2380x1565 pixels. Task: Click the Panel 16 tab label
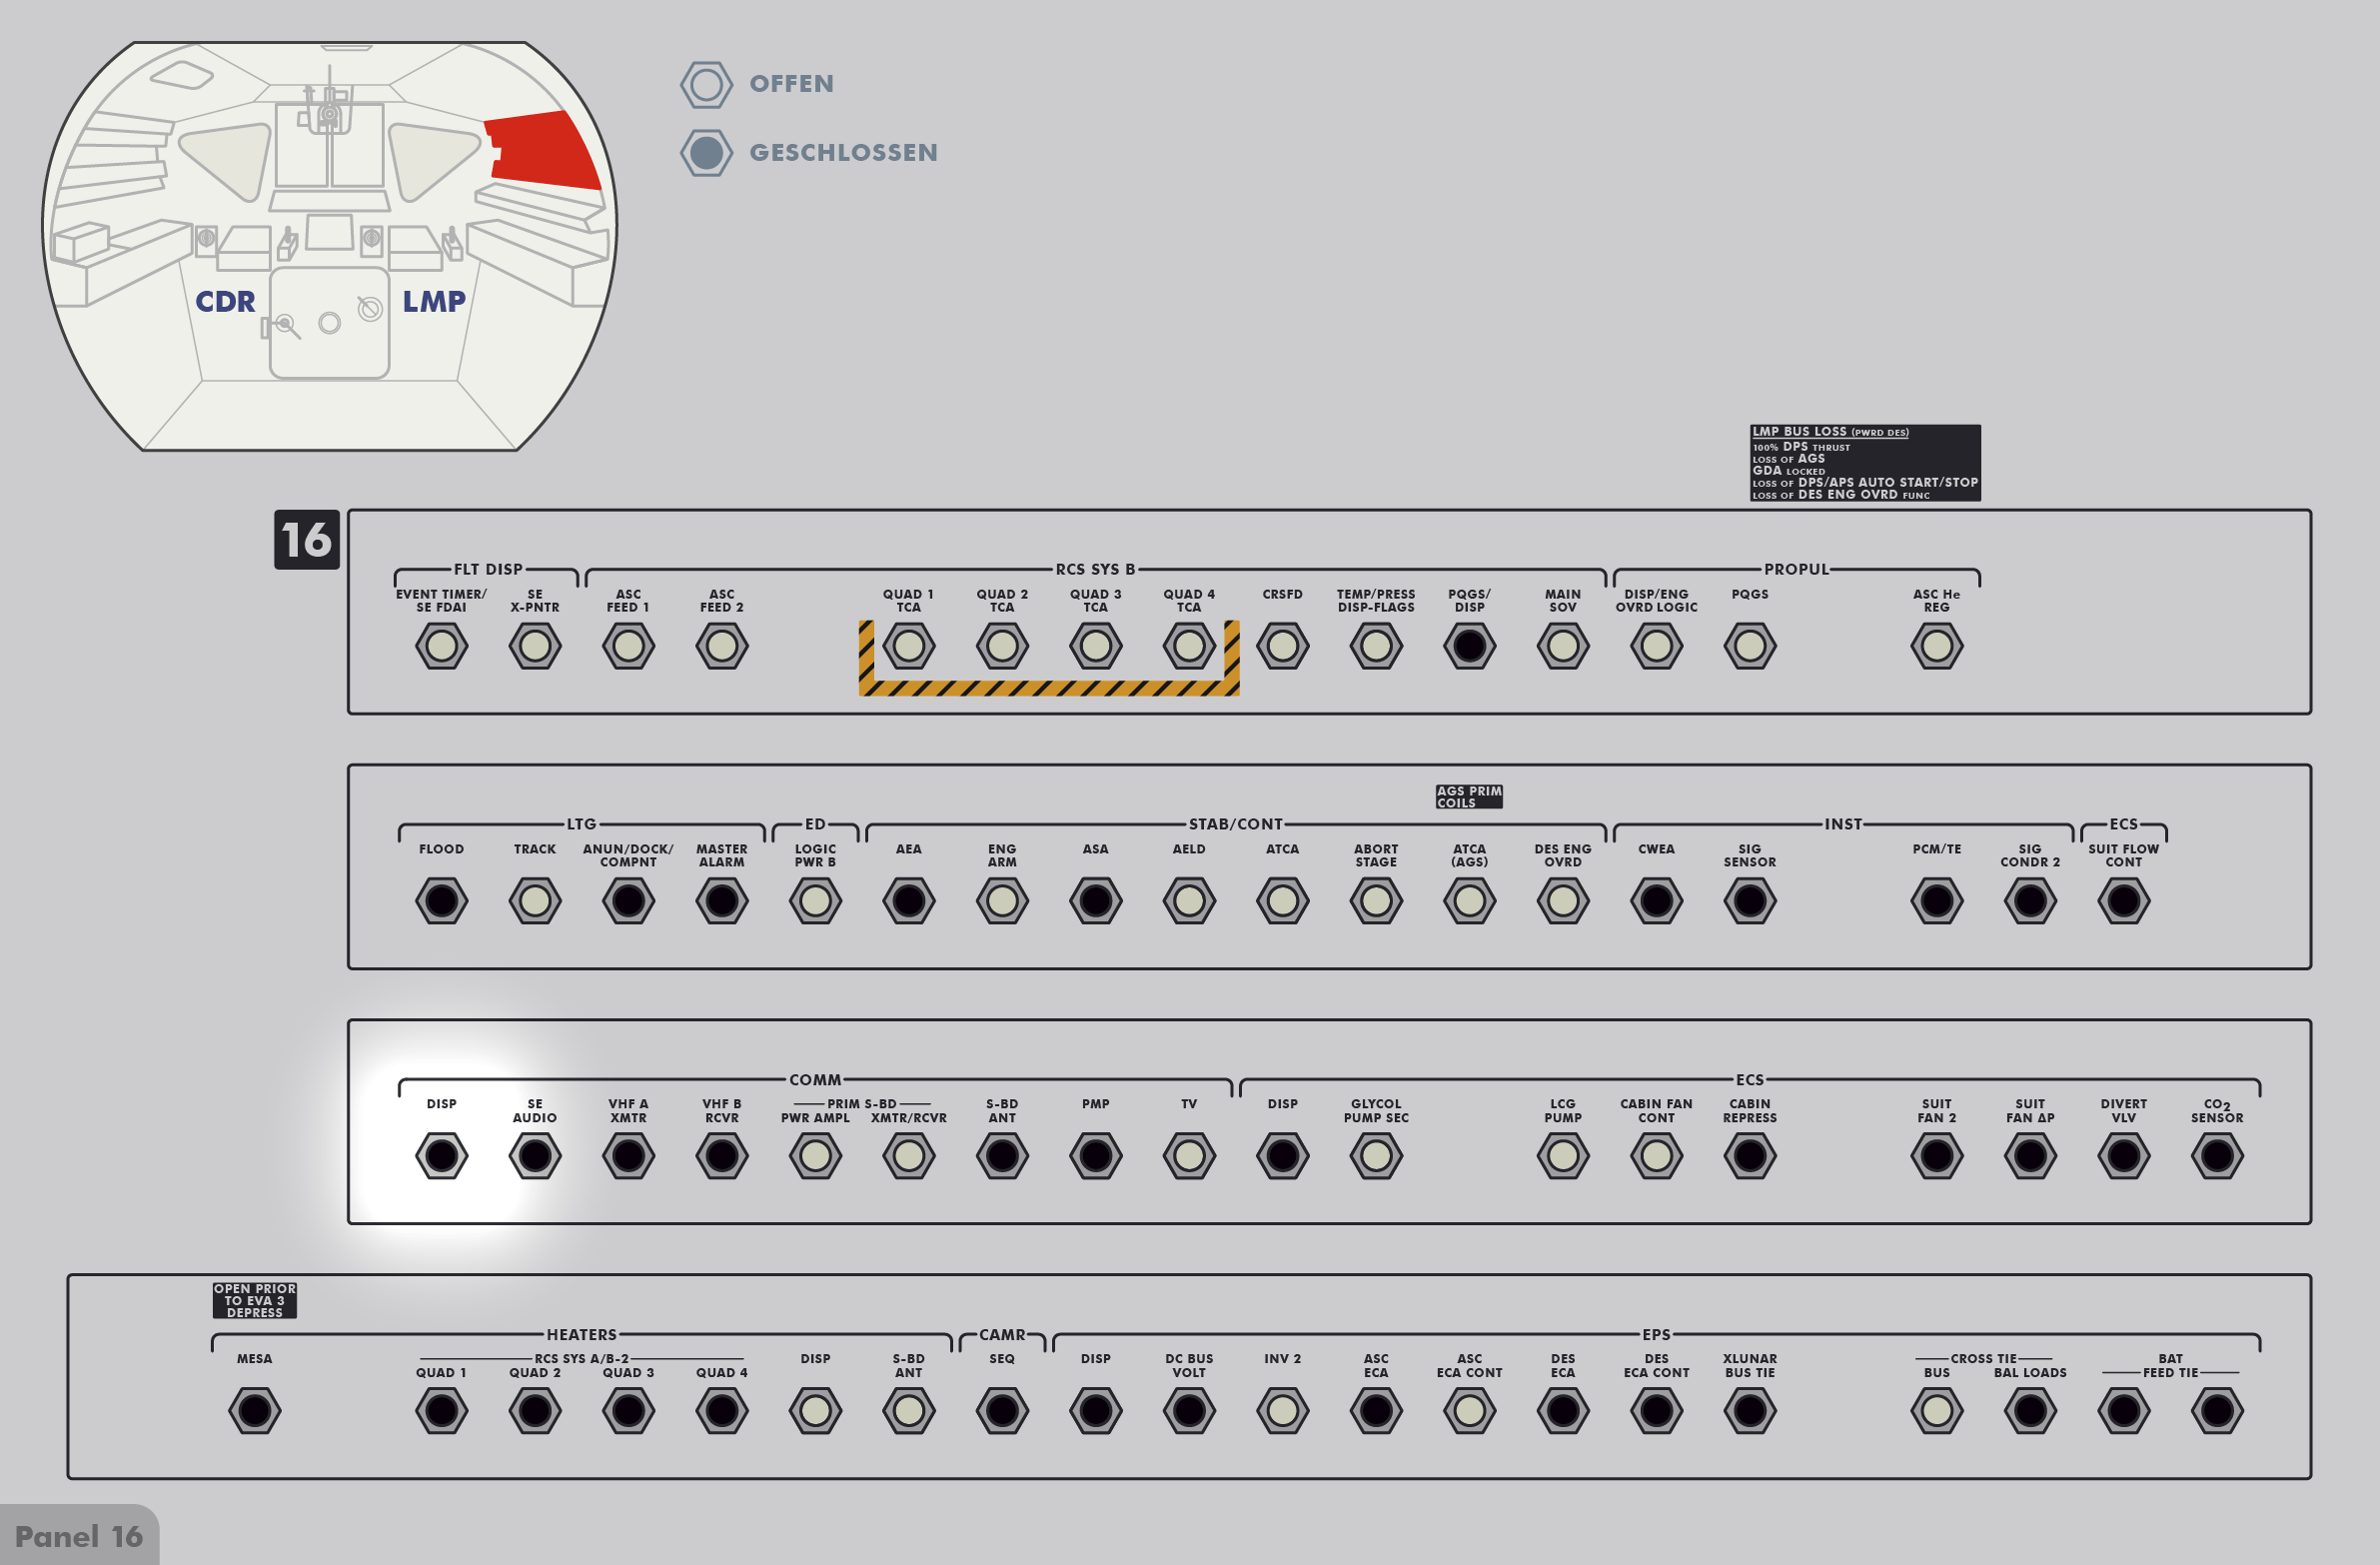(79, 1536)
